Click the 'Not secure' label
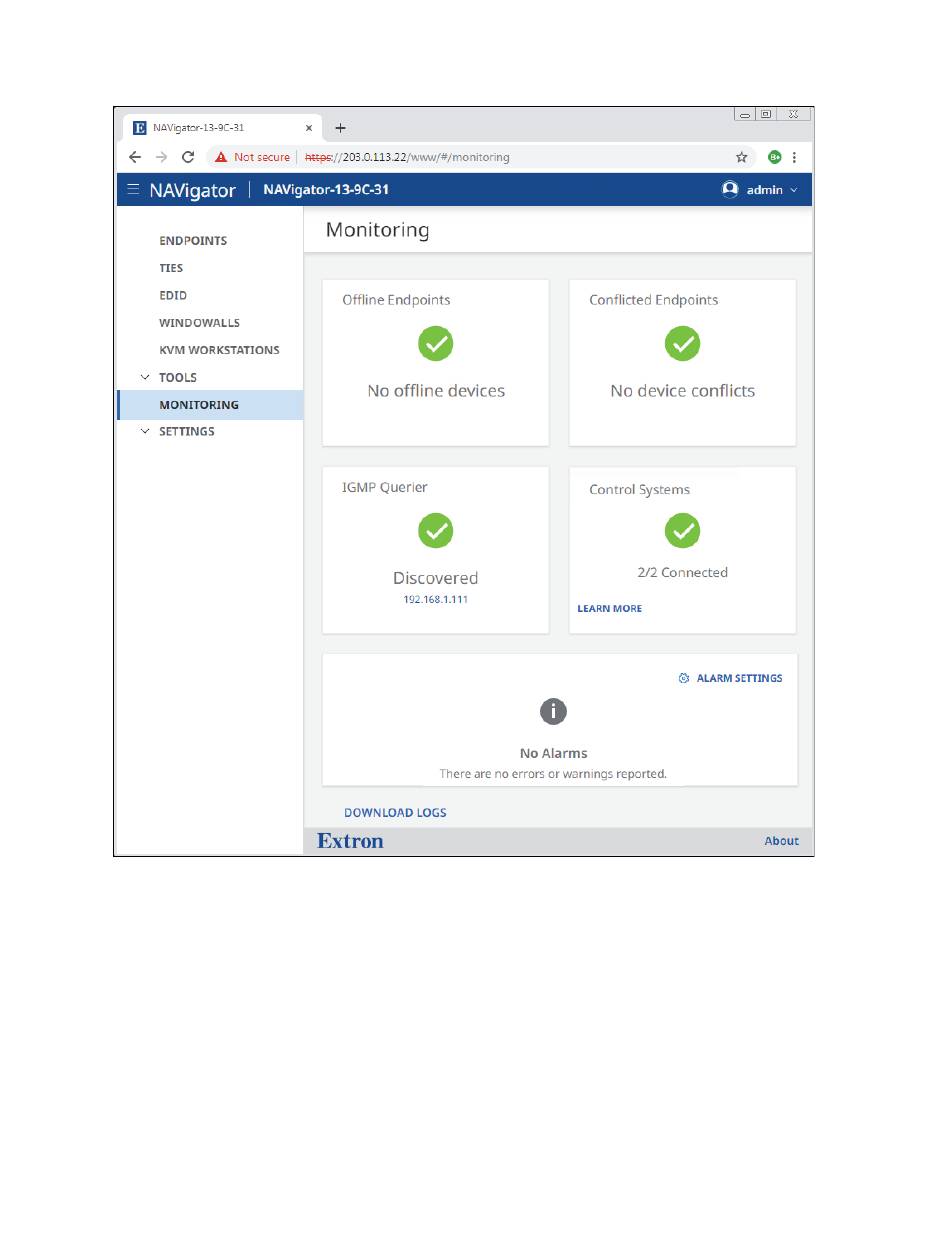950x1260 pixels. pos(262,157)
